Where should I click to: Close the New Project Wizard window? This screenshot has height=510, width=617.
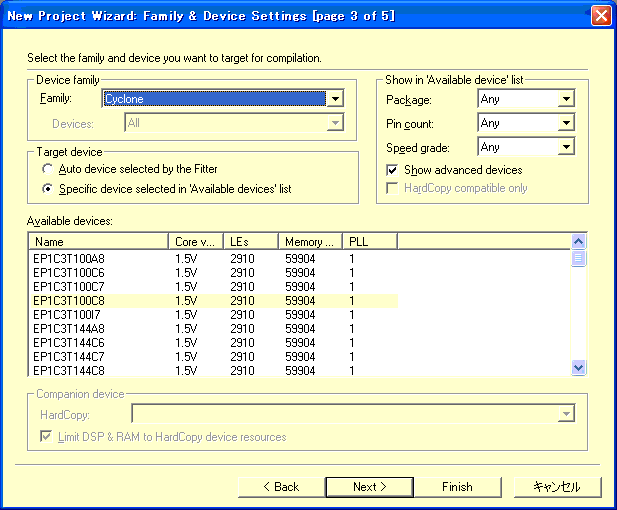(x=601, y=16)
